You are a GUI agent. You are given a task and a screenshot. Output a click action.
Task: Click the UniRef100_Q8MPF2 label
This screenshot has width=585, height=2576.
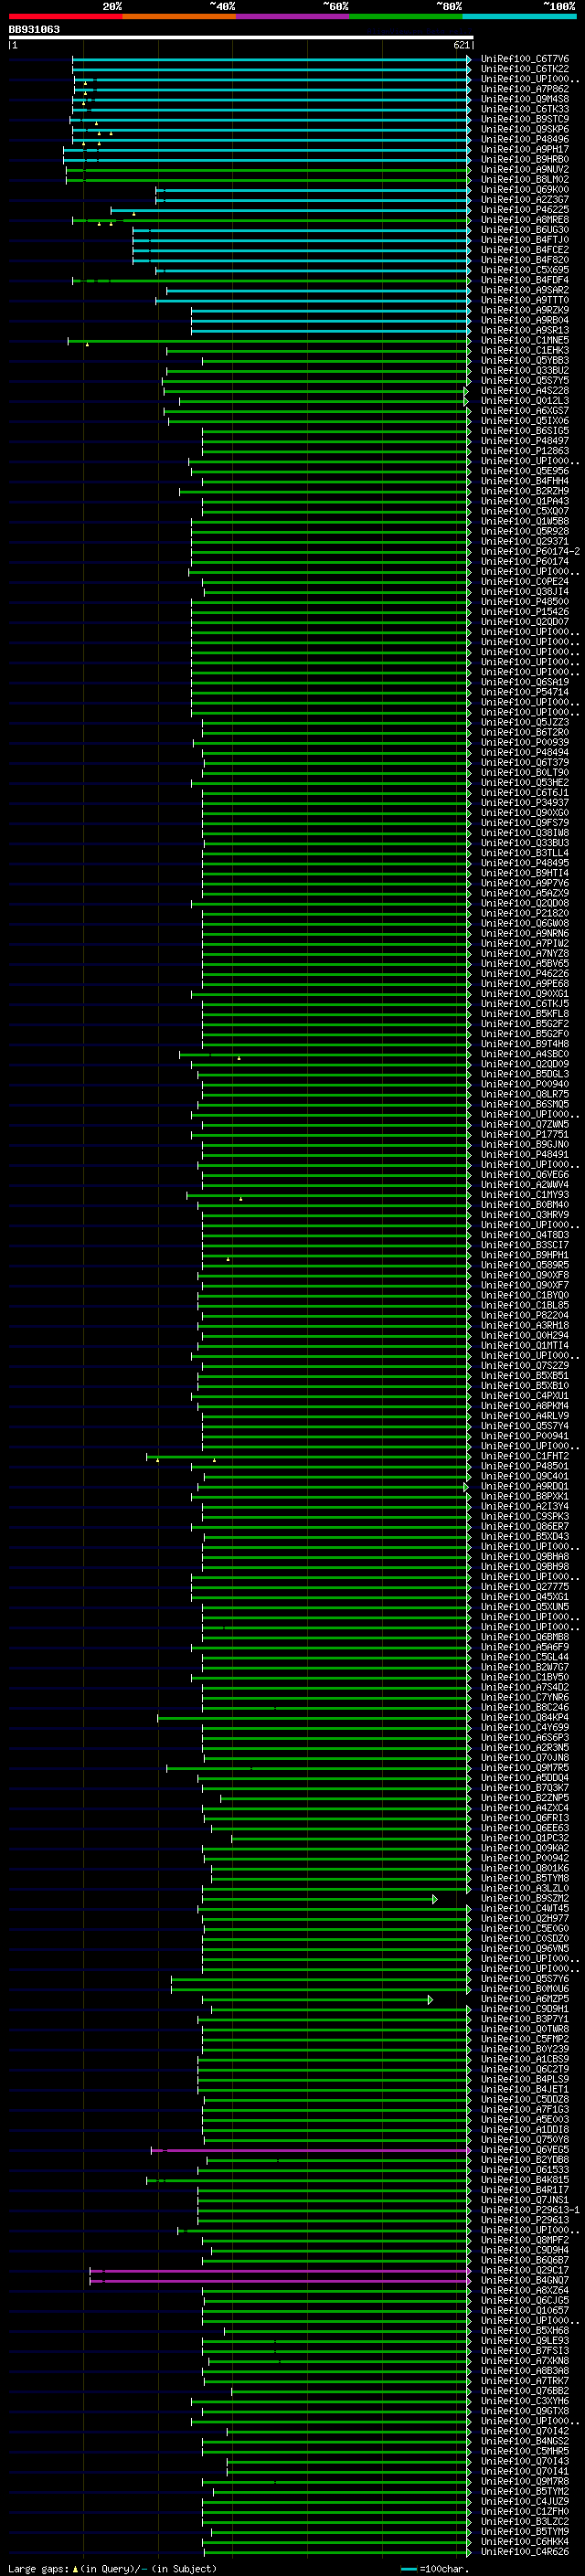tap(525, 2240)
